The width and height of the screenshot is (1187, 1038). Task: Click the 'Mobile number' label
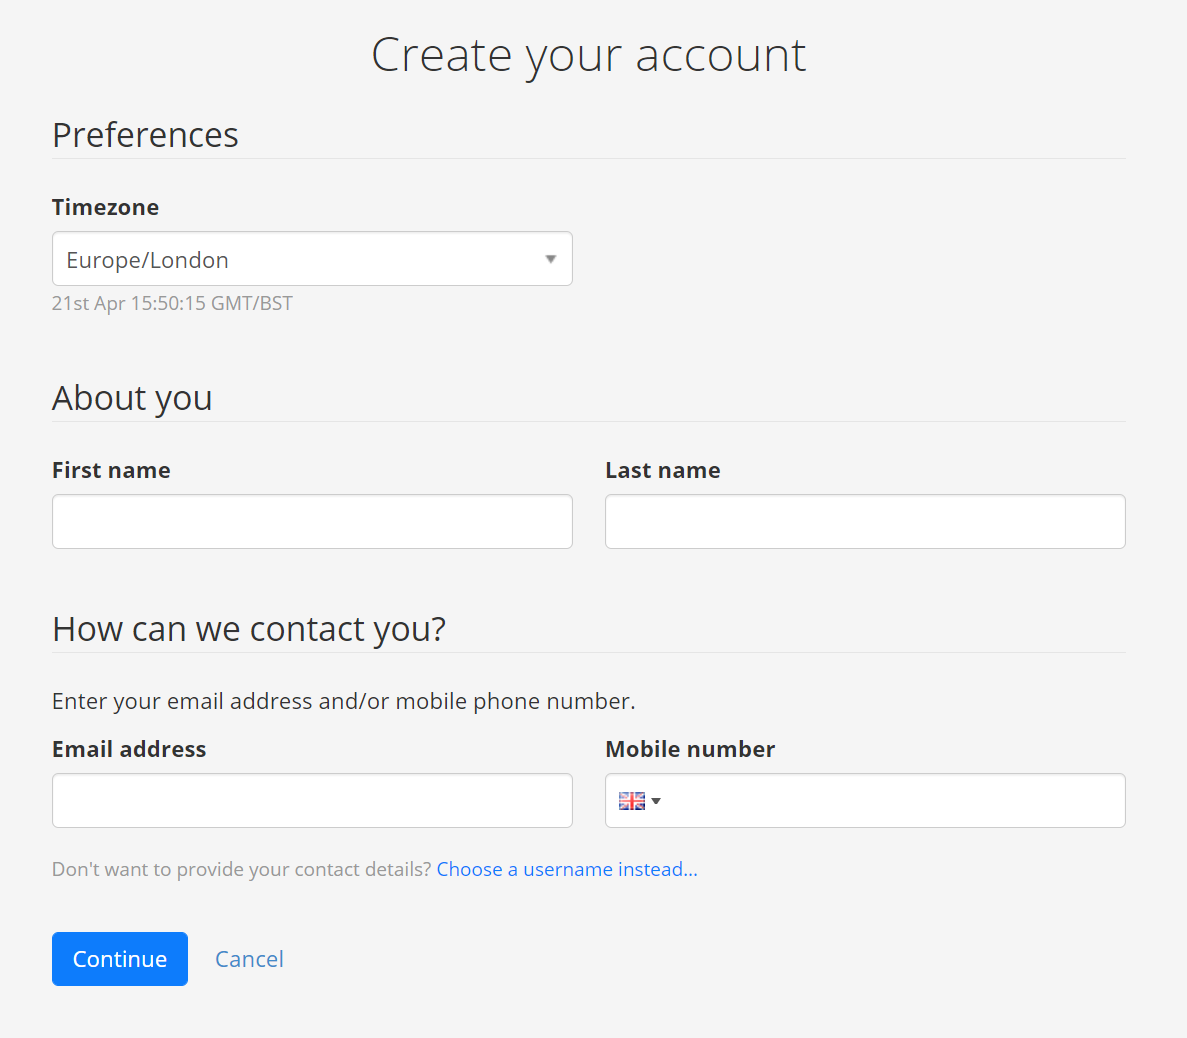[690, 749]
